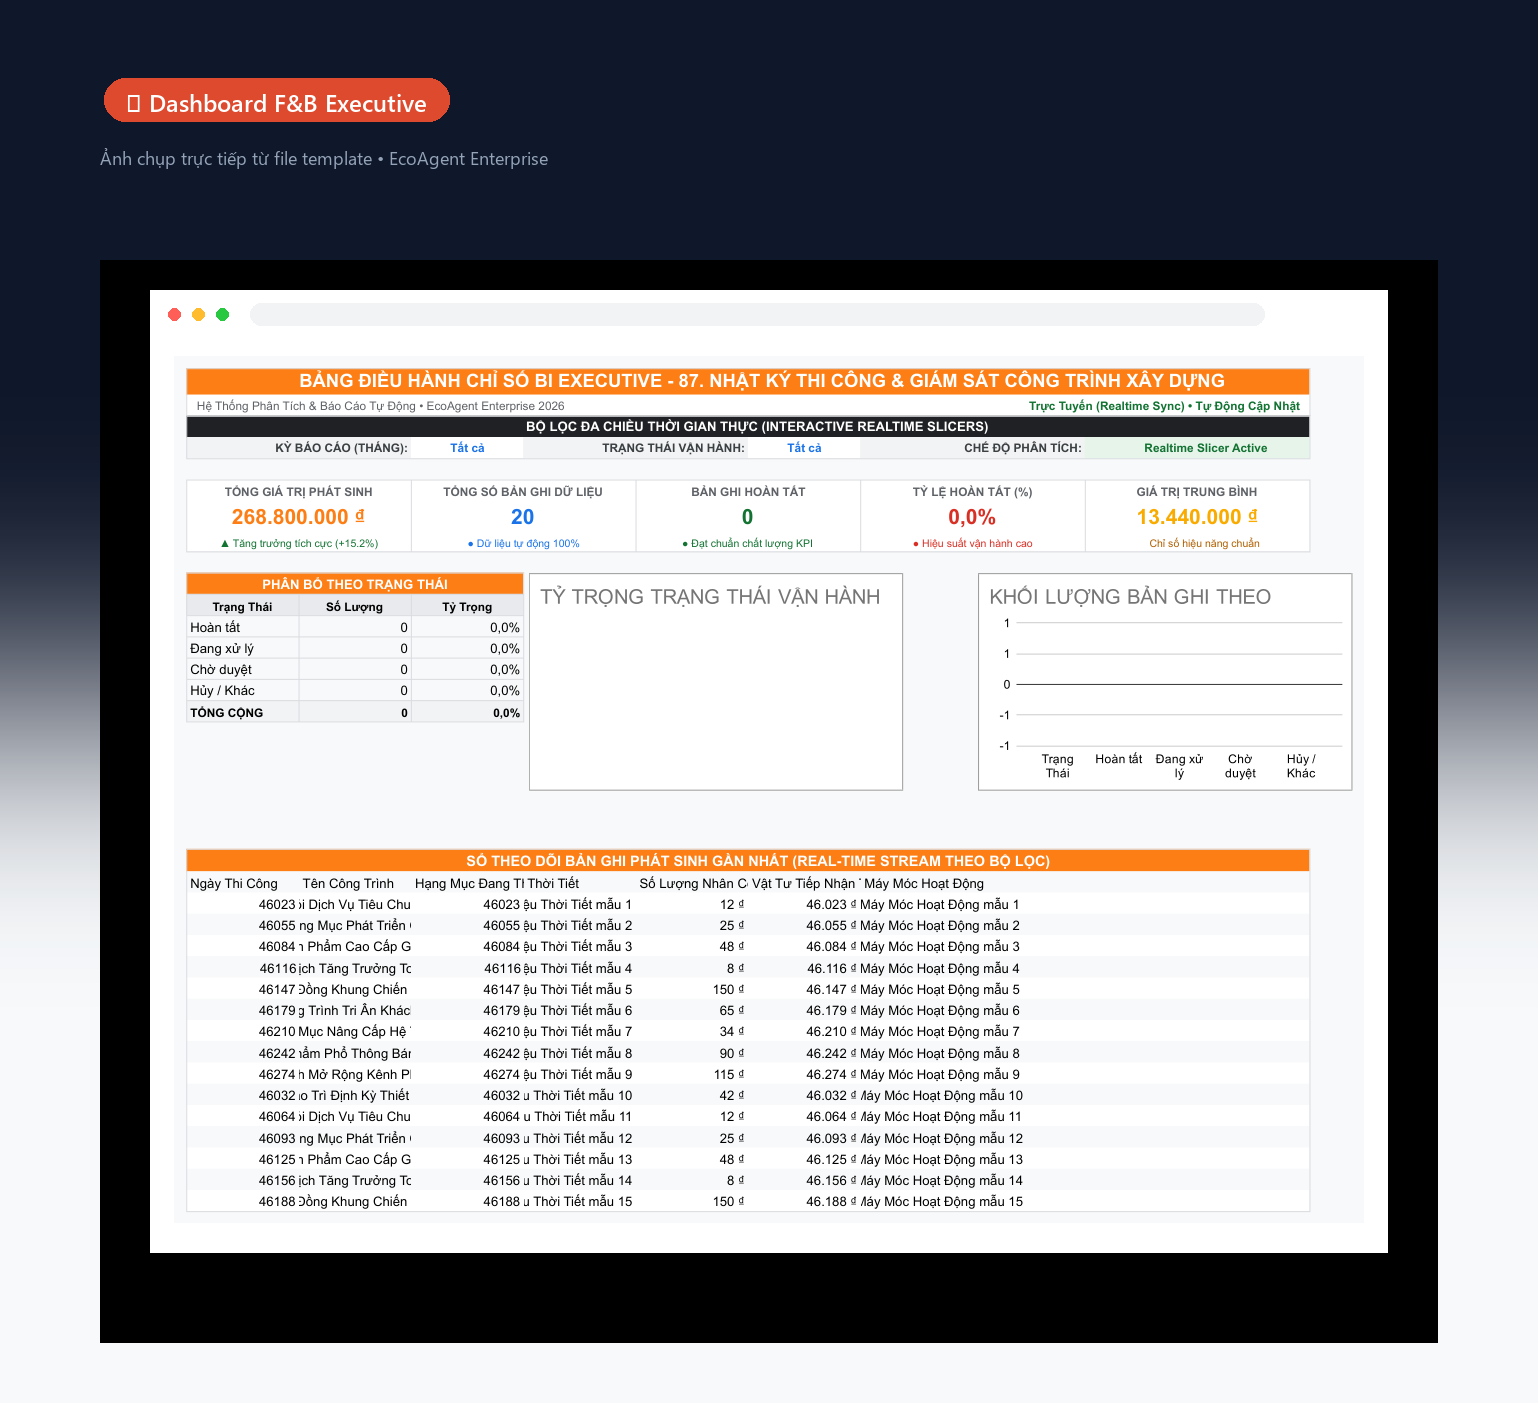Screen dimensions: 1538x1403
Task: Click the Bộ Lọc Đa Chiều Thời Gian Thực header
Action: point(748,426)
